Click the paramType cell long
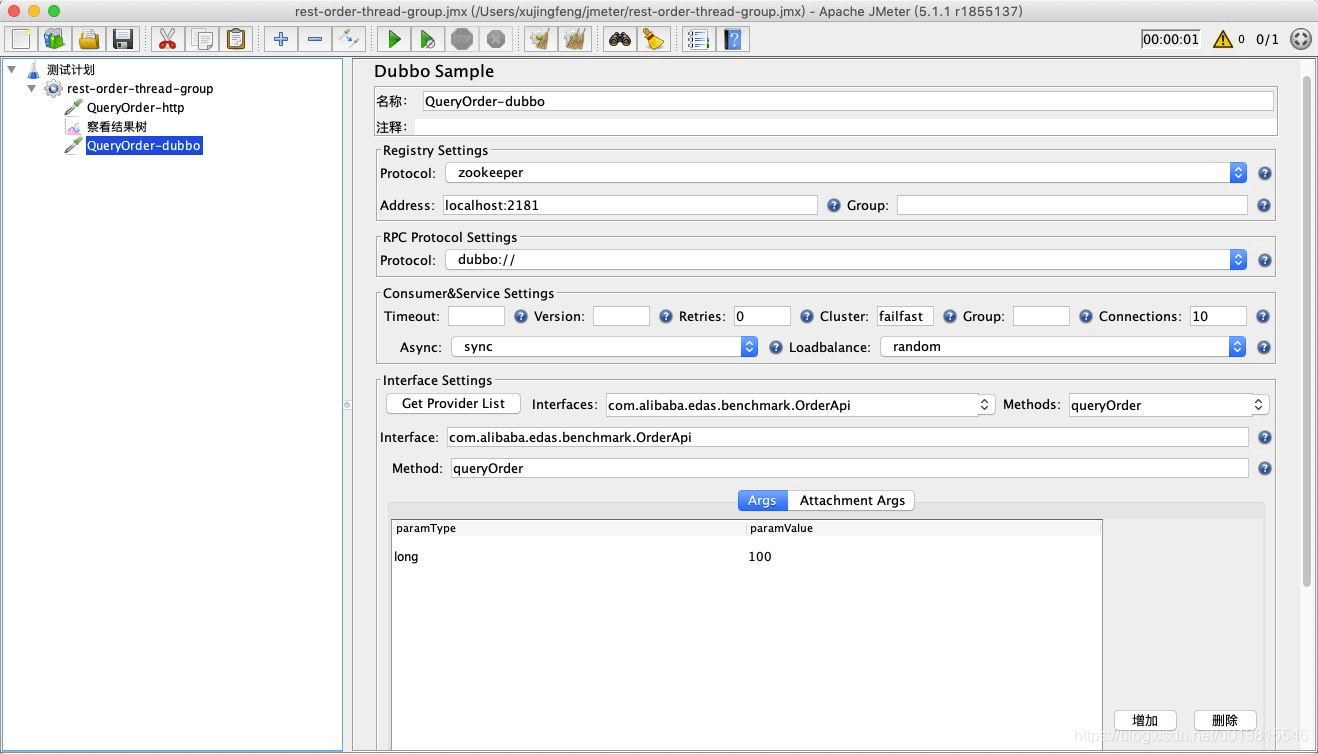The width and height of the screenshot is (1318, 754). tap(568, 557)
